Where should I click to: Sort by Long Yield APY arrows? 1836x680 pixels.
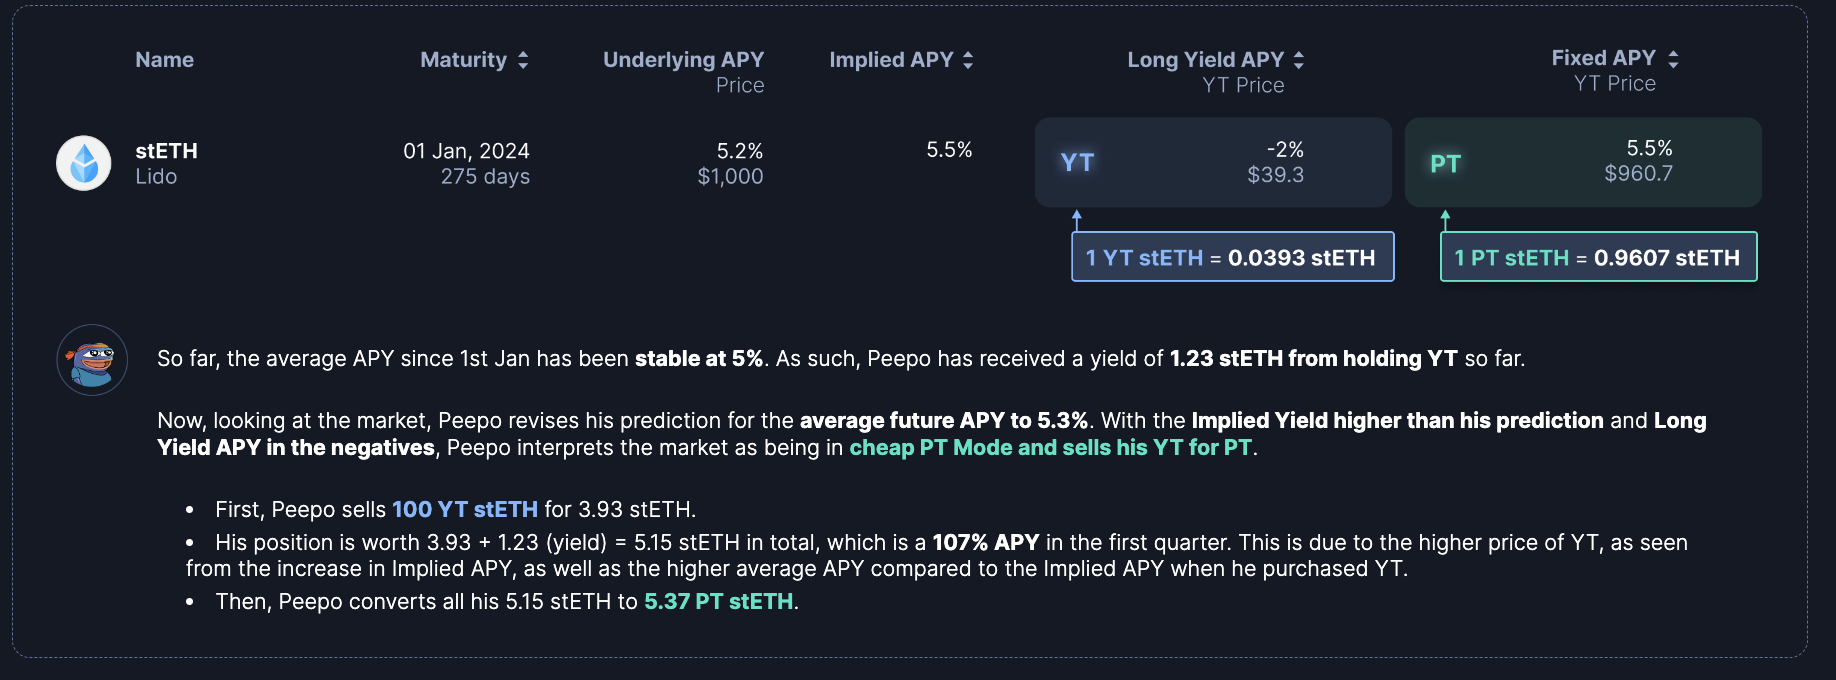point(1299,60)
